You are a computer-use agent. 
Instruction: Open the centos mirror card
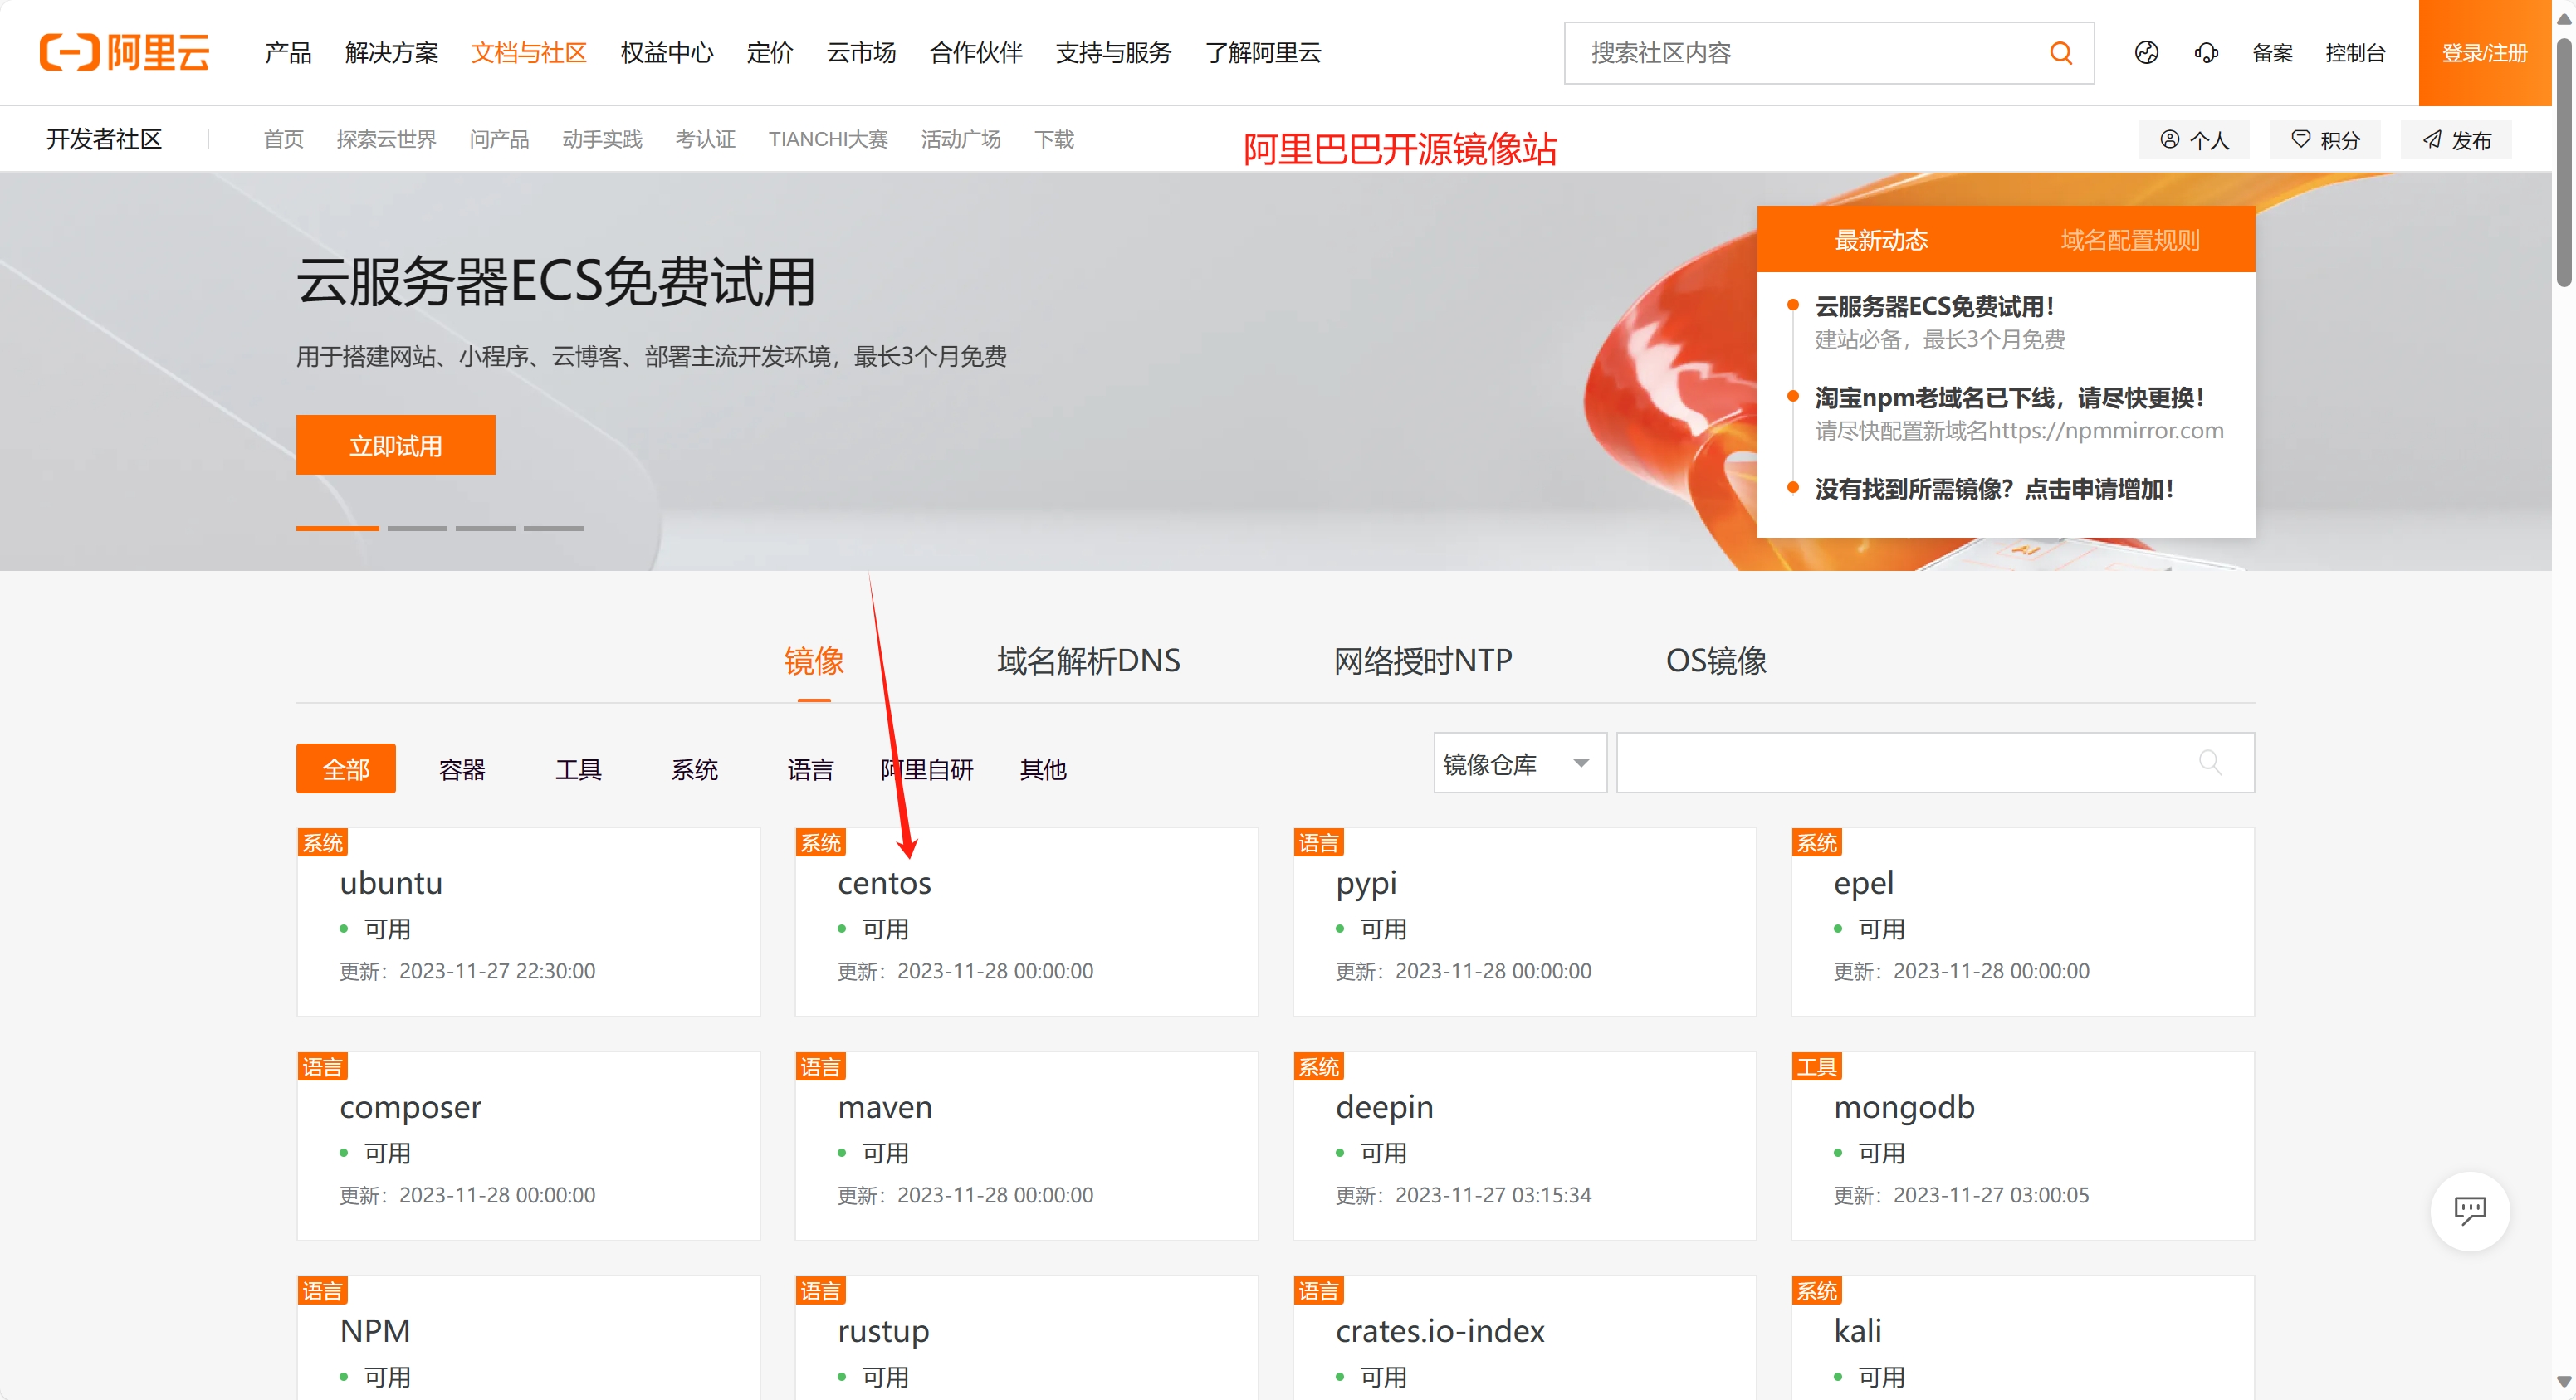coord(1025,922)
